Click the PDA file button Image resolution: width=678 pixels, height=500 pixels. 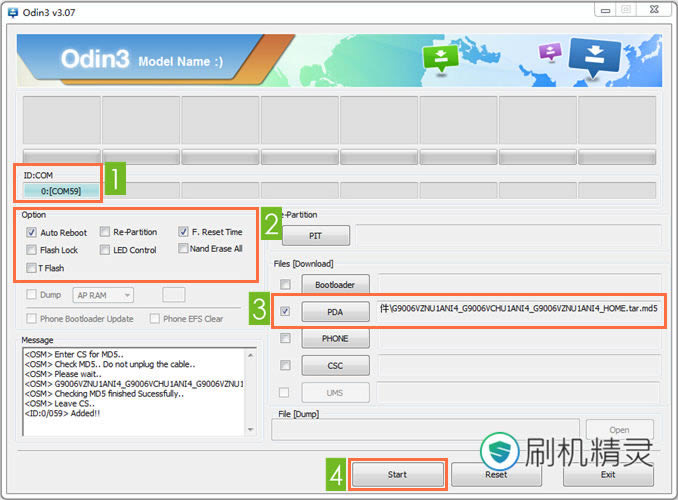pos(335,312)
